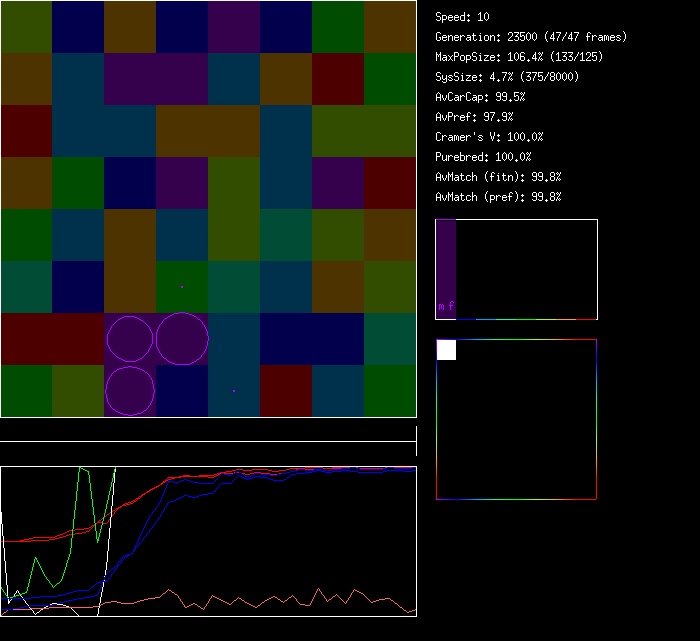Viewport: 700px width, 641px height.
Task: Select the tiny magenta dot in bottom row
Action: click(234, 390)
